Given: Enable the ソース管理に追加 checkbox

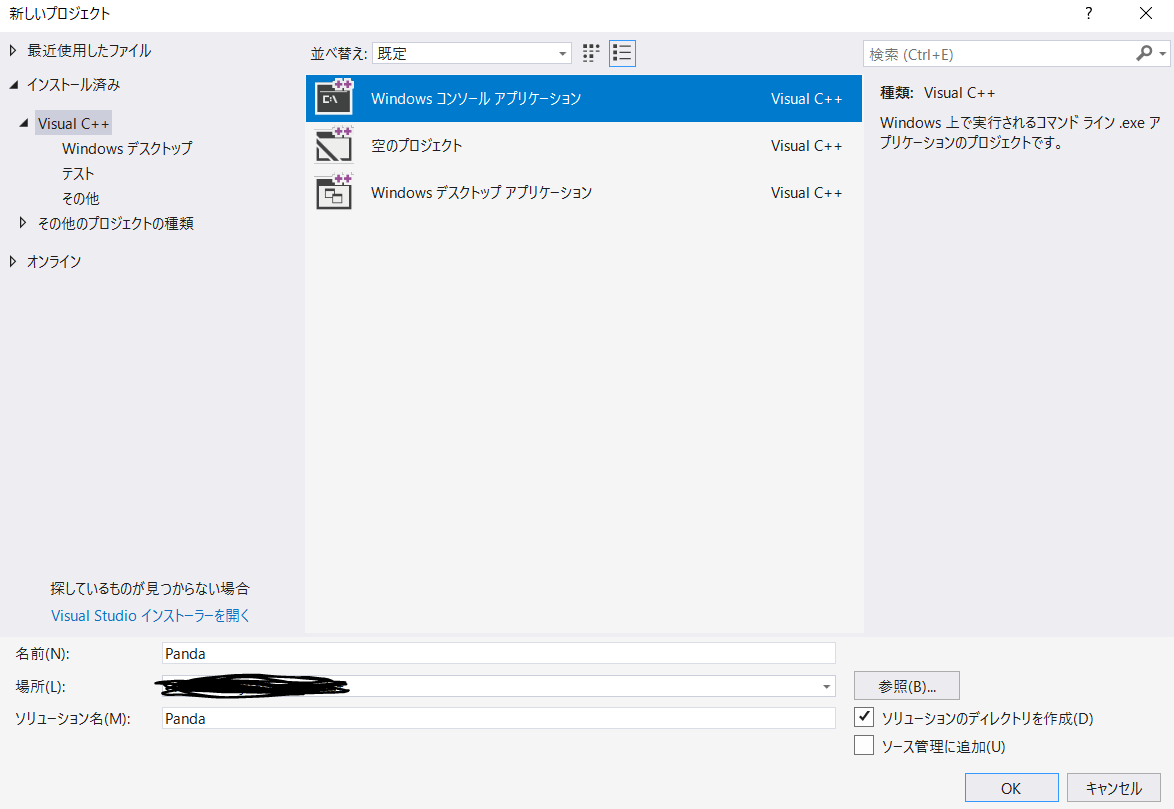Looking at the screenshot, I should [x=865, y=744].
